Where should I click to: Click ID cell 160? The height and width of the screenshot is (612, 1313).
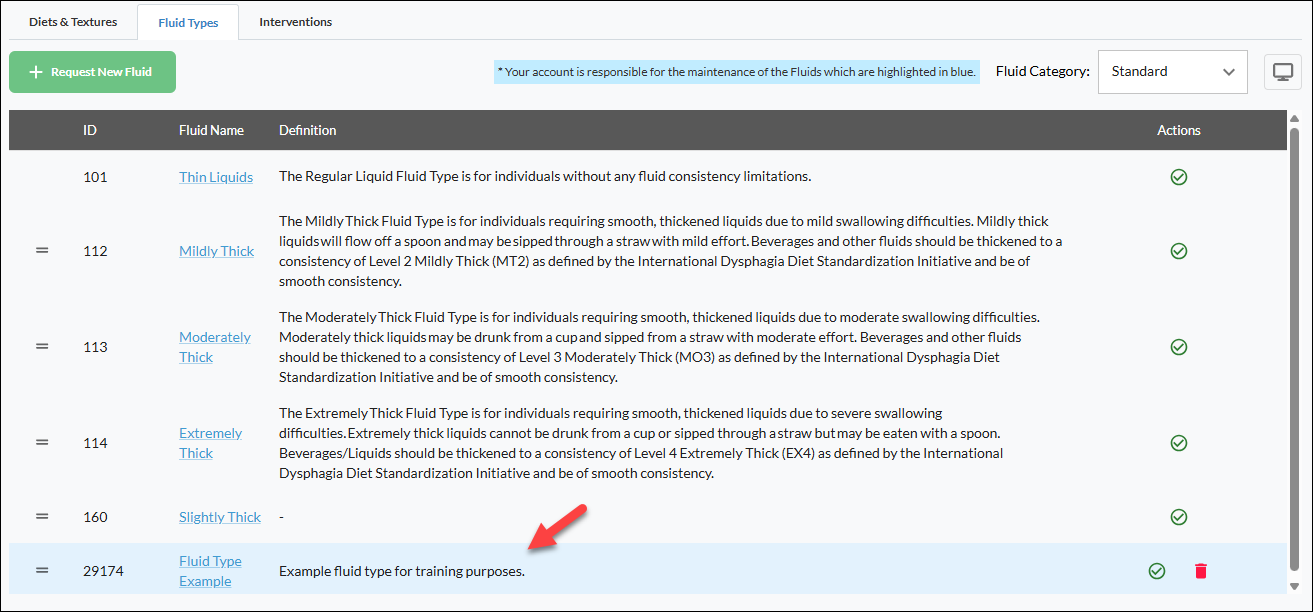95,517
